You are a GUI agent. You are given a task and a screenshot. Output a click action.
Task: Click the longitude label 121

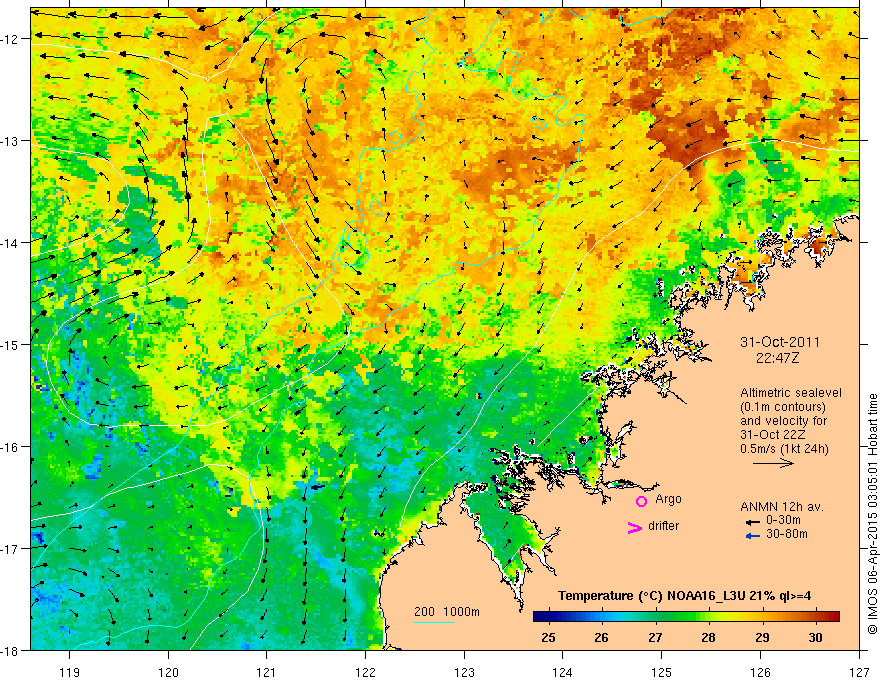pos(267,672)
